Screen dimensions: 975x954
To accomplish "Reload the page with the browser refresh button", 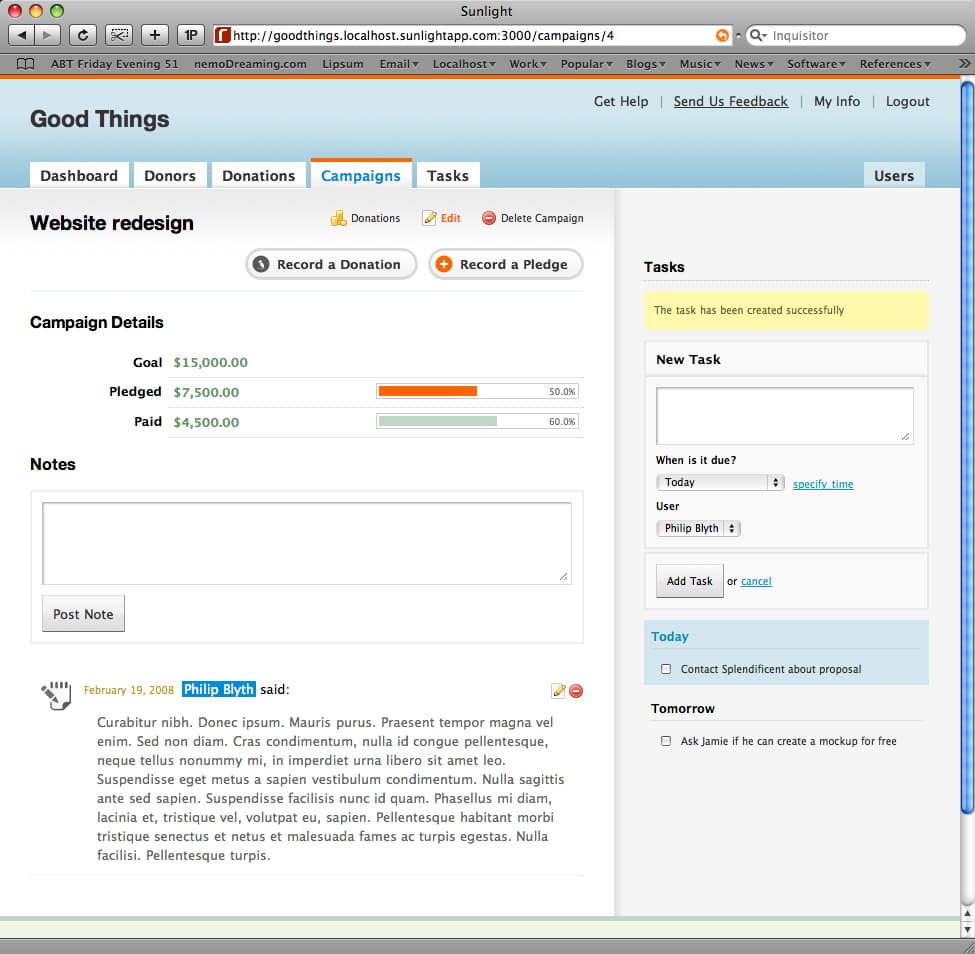I will pos(82,35).
